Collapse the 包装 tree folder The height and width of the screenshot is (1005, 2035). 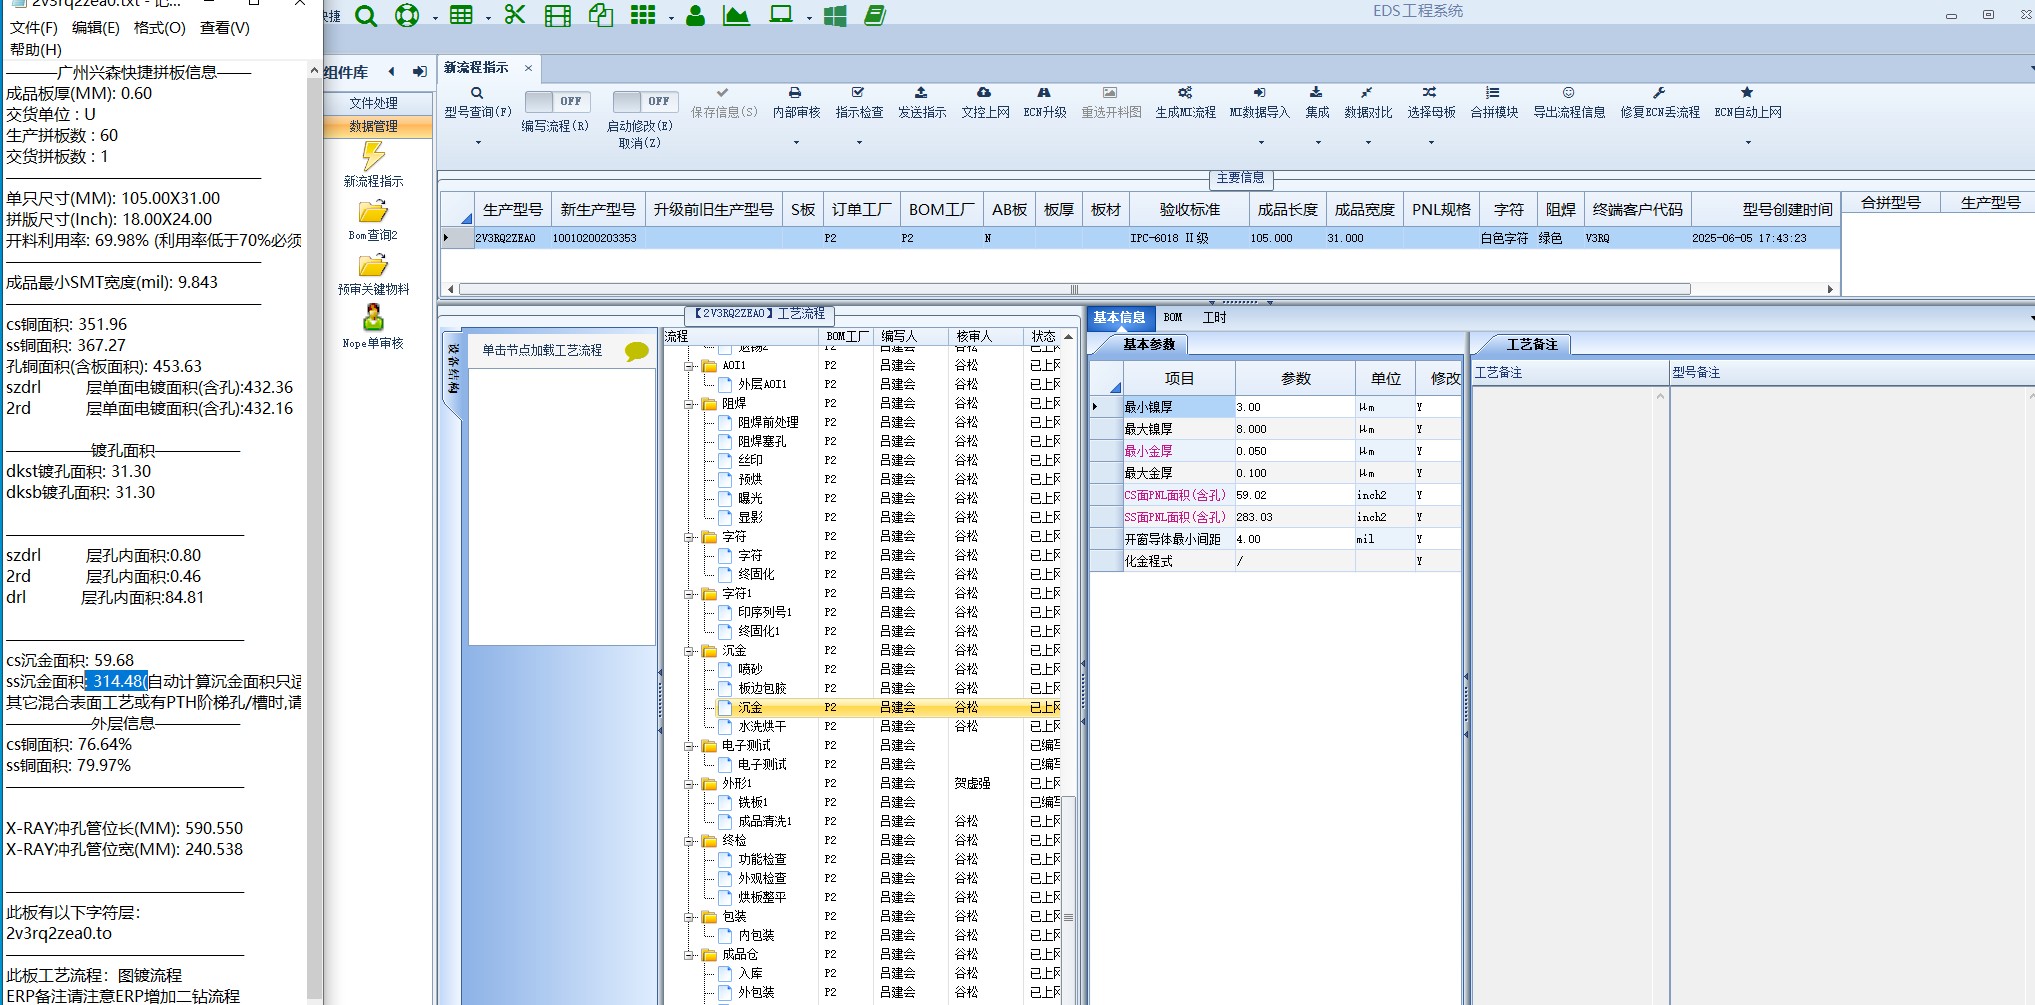click(689, 917)
